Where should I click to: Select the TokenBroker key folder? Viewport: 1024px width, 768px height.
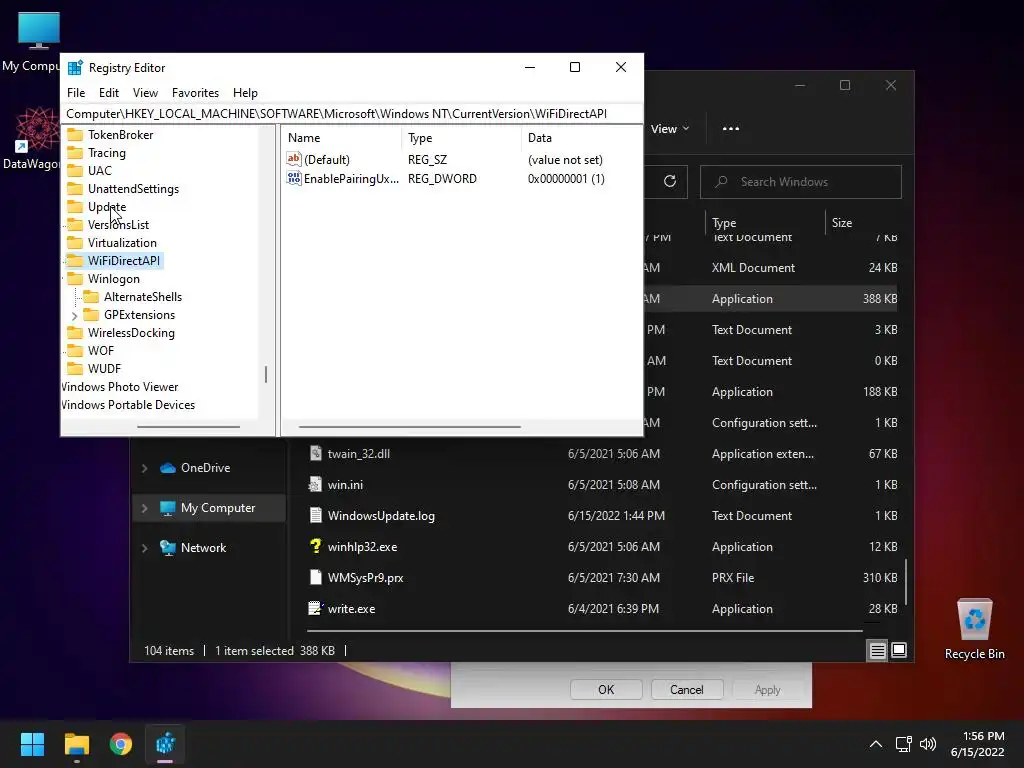pos(120,135)
